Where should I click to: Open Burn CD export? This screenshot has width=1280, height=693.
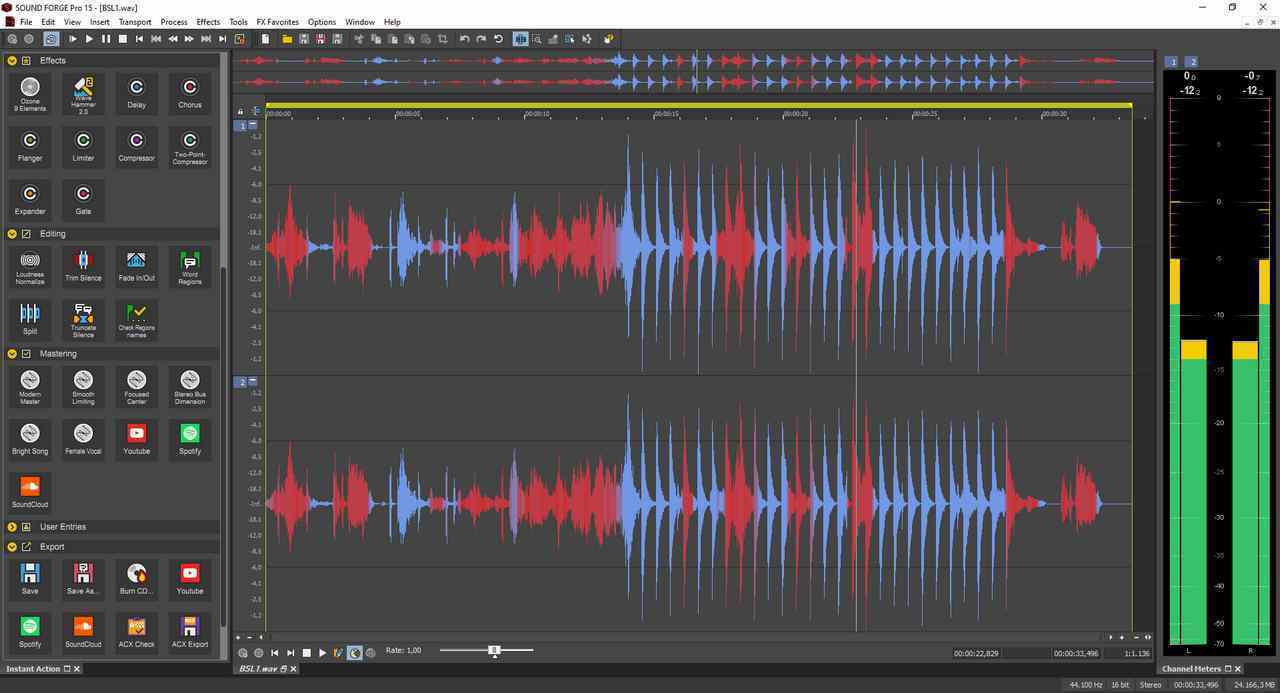click(136, 579)
